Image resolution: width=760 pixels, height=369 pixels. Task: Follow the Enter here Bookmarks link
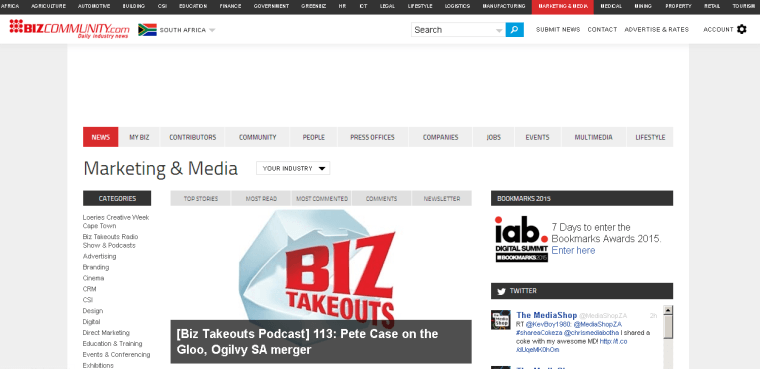[573, 250]
